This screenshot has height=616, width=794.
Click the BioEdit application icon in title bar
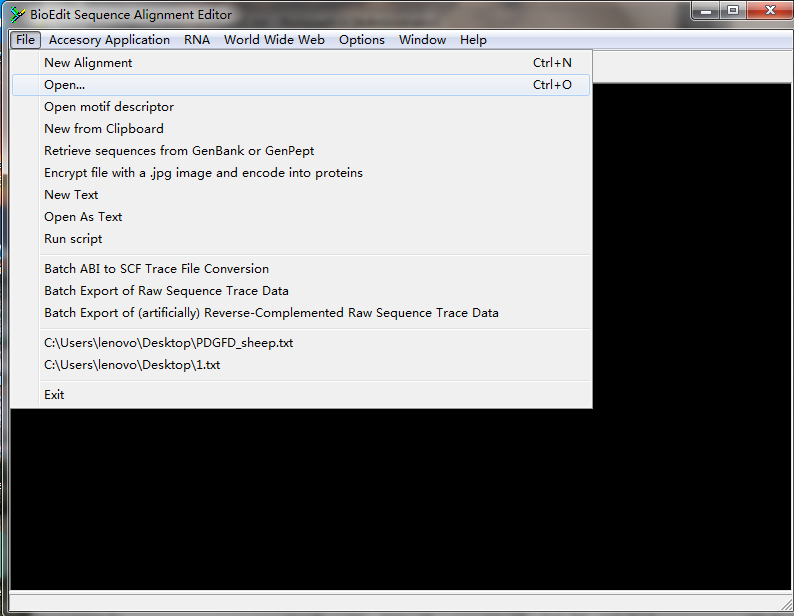pos(17,15)
